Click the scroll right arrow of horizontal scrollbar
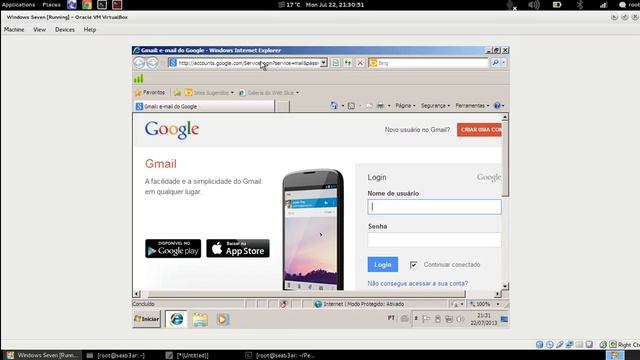Image resolution: width=640 pixels, height=360 pixels. (x=498, y=294)
